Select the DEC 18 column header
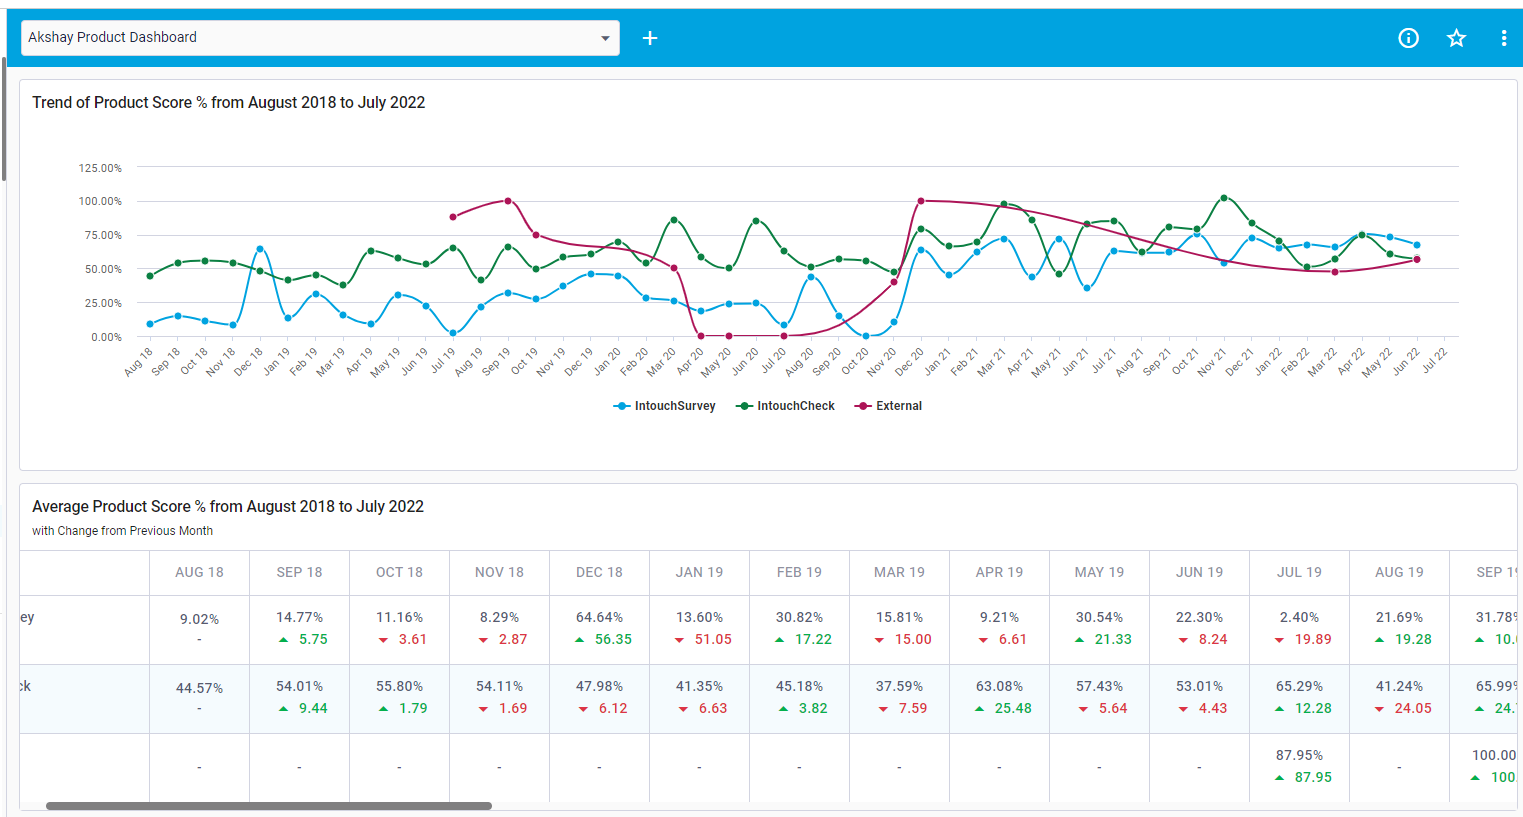This screenshot has height=817, width=1523. tap(599, 572)
